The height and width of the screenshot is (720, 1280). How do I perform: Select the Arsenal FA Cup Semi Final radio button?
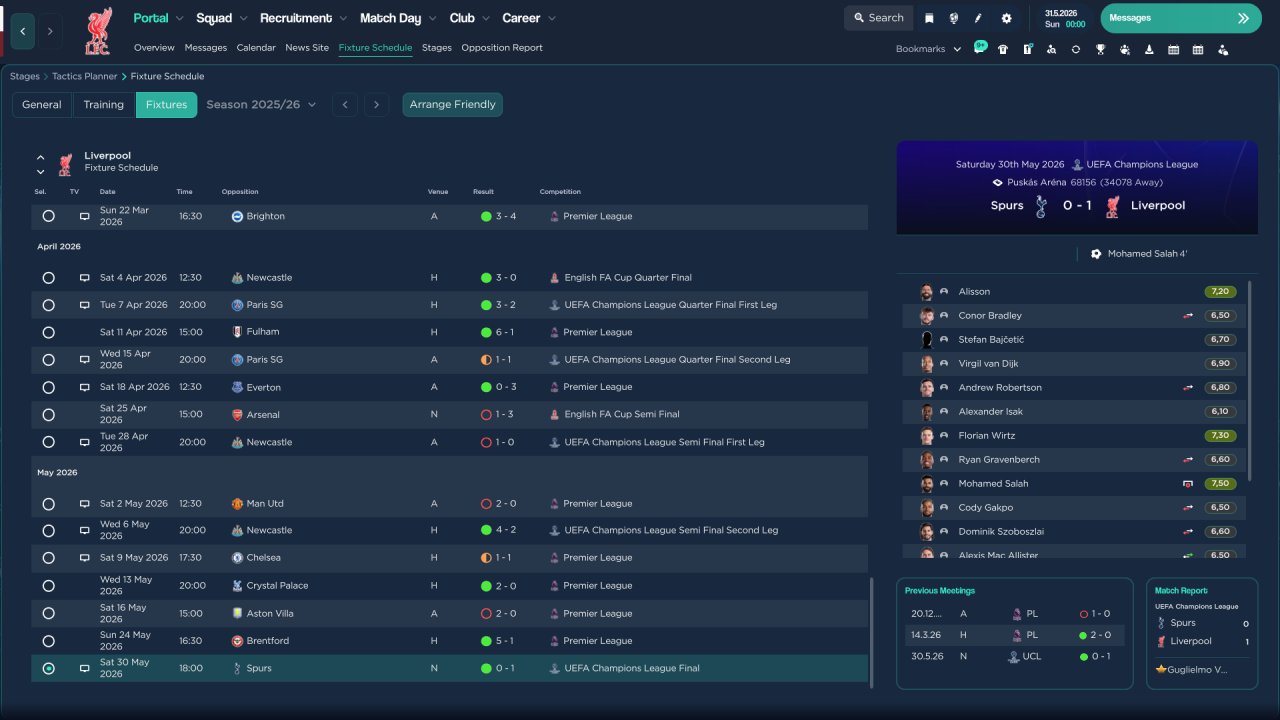point(48,414)
